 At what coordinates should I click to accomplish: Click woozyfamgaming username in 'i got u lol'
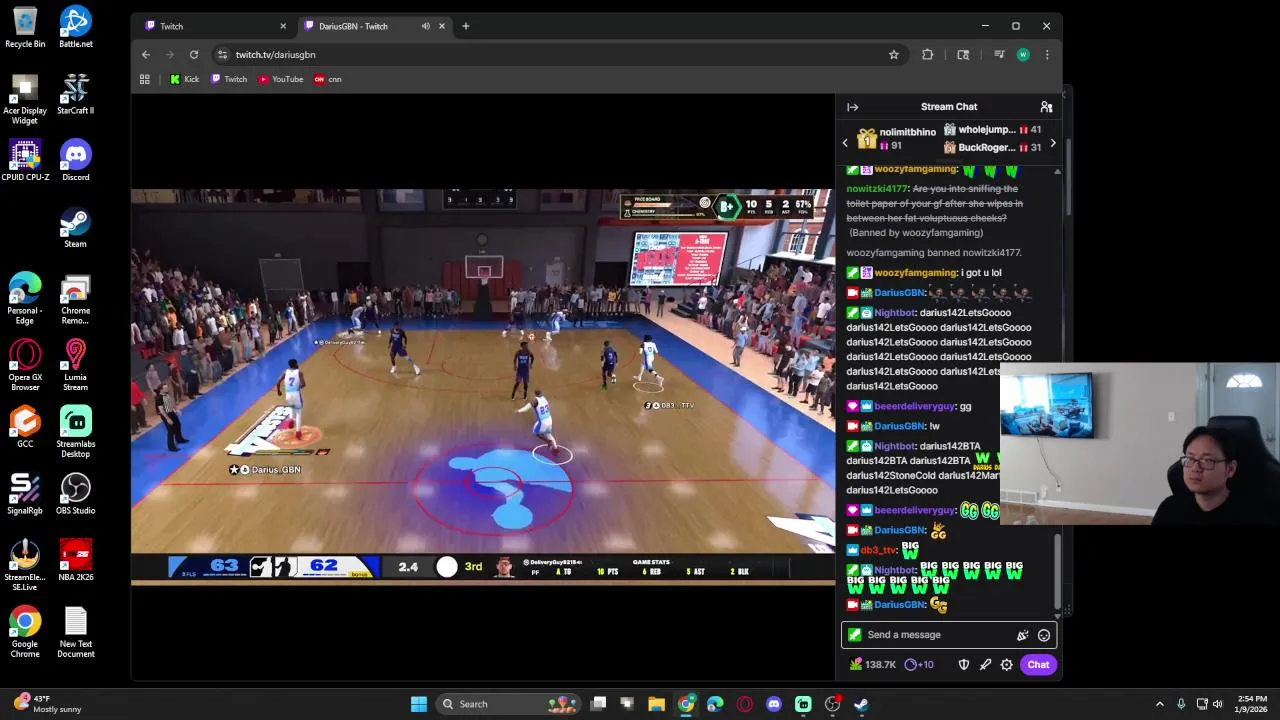coord(916,273)
